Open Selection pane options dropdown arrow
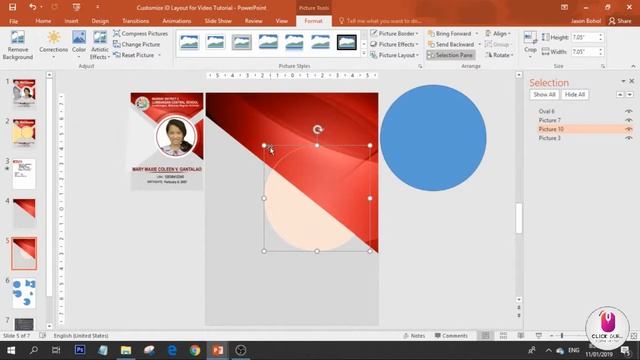The width and height of the screenshot is (640, 360). tap(623, 81)
